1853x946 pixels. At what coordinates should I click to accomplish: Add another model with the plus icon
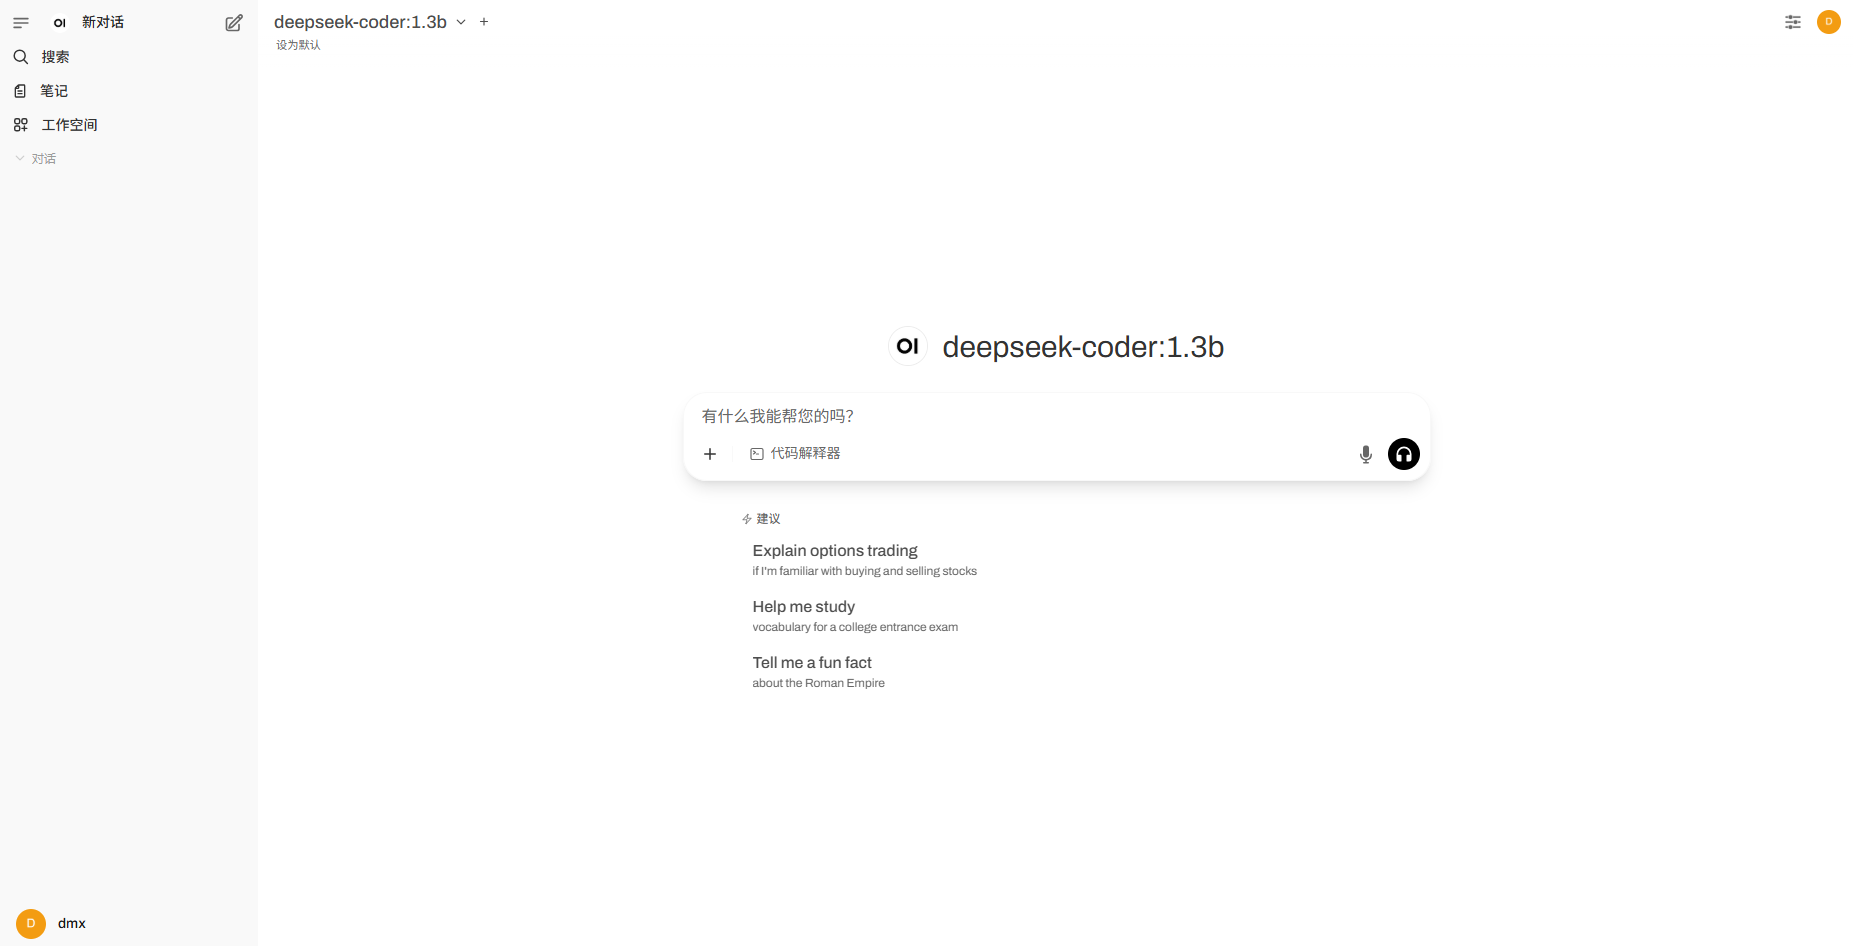[484, 21]
